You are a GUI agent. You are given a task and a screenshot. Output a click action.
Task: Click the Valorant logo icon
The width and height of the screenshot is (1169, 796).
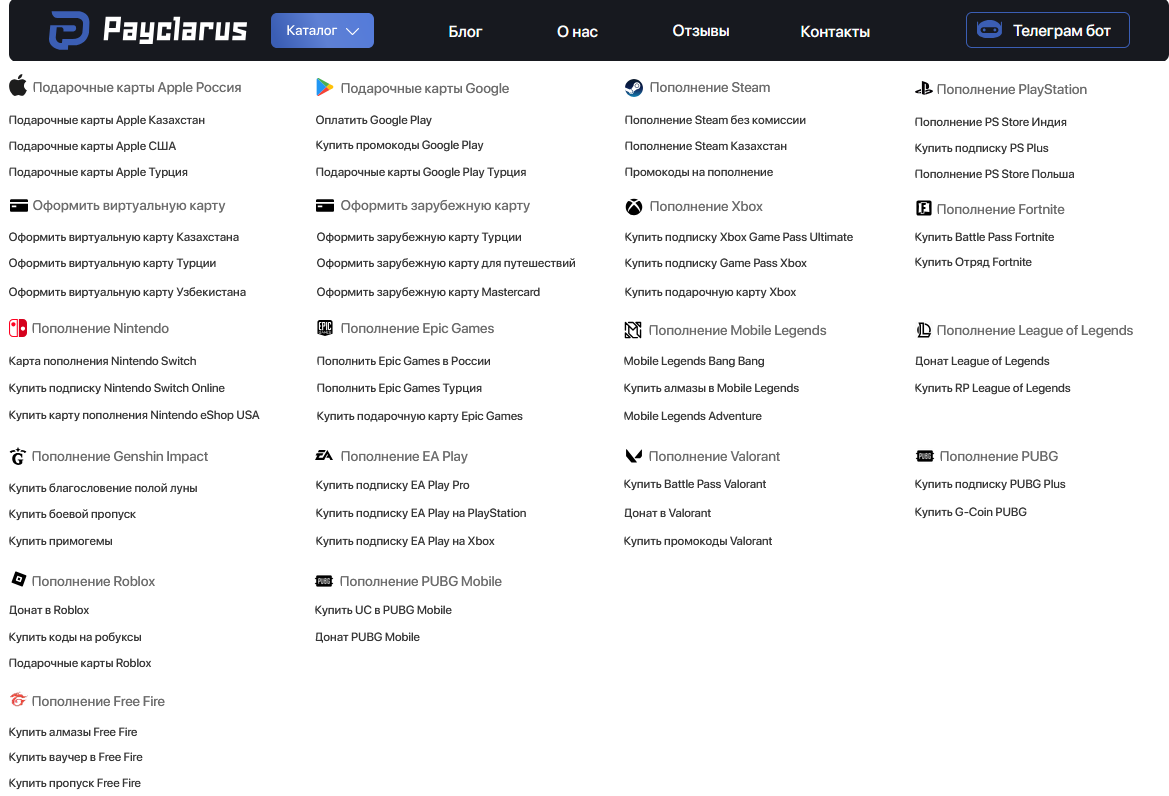point(633,456)
